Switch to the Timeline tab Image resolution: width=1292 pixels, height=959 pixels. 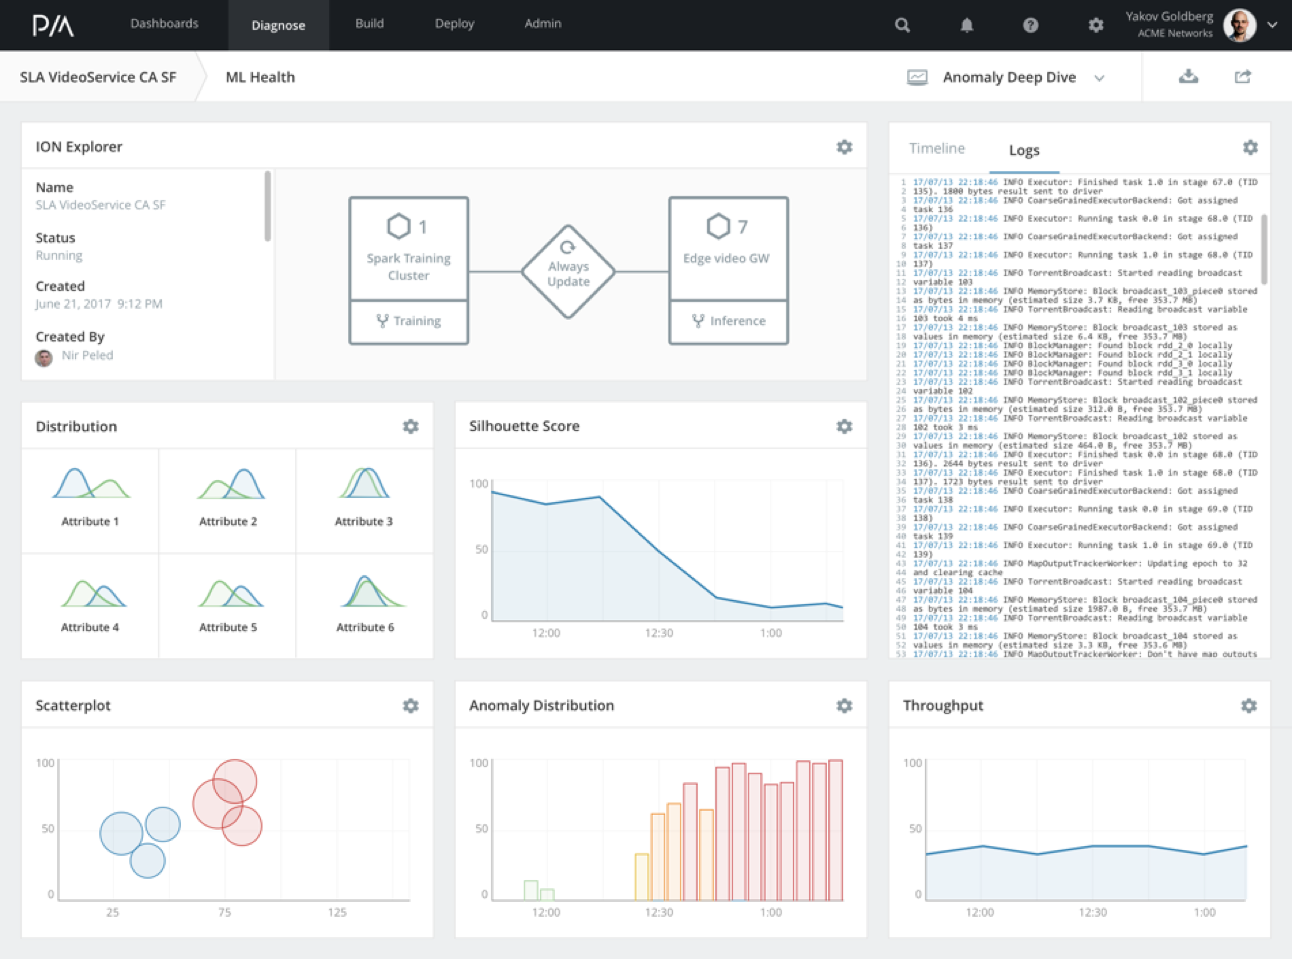click(937, 148)
